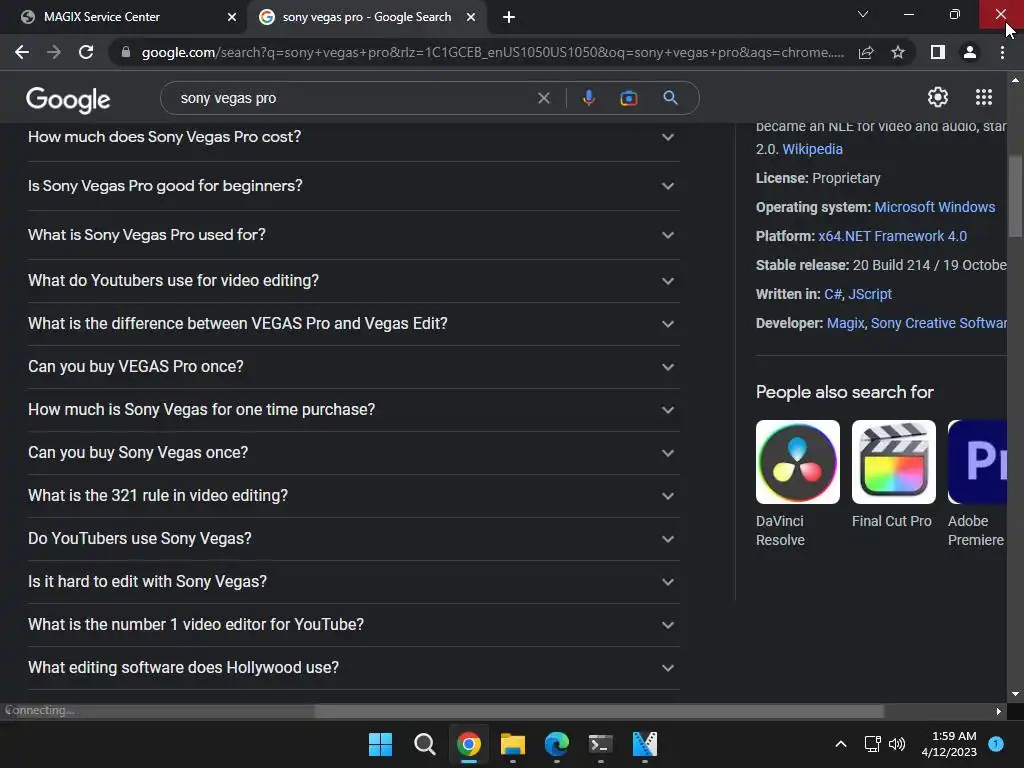The image size is (1024, 768).
Task: Open the Adobe Premiere thumbnail
Action: [977, 462]
